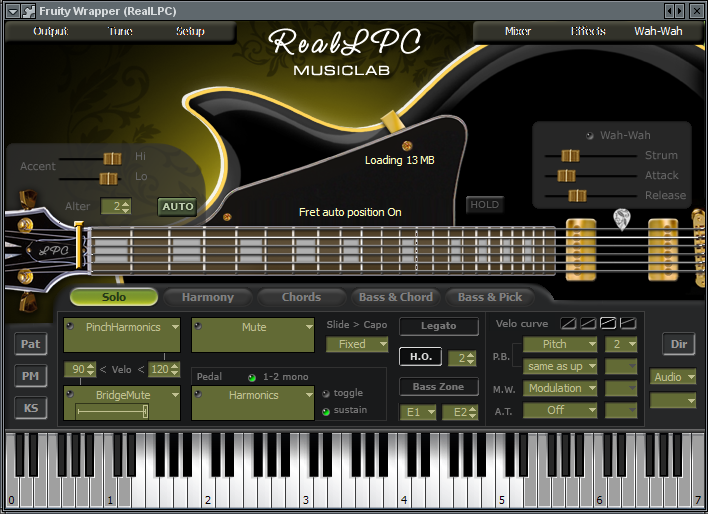Toggle the BridgeMute enable LED
The height and width of the screenshot is (514, 708).
click(70, 394)
